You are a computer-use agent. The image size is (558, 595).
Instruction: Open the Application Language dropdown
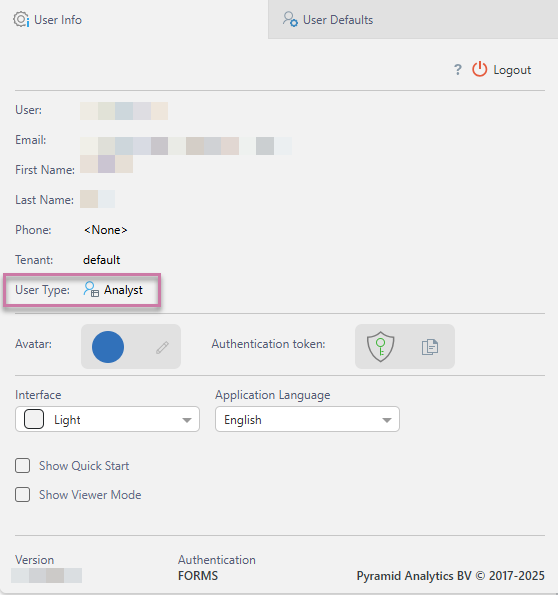(x=307, y=419)
